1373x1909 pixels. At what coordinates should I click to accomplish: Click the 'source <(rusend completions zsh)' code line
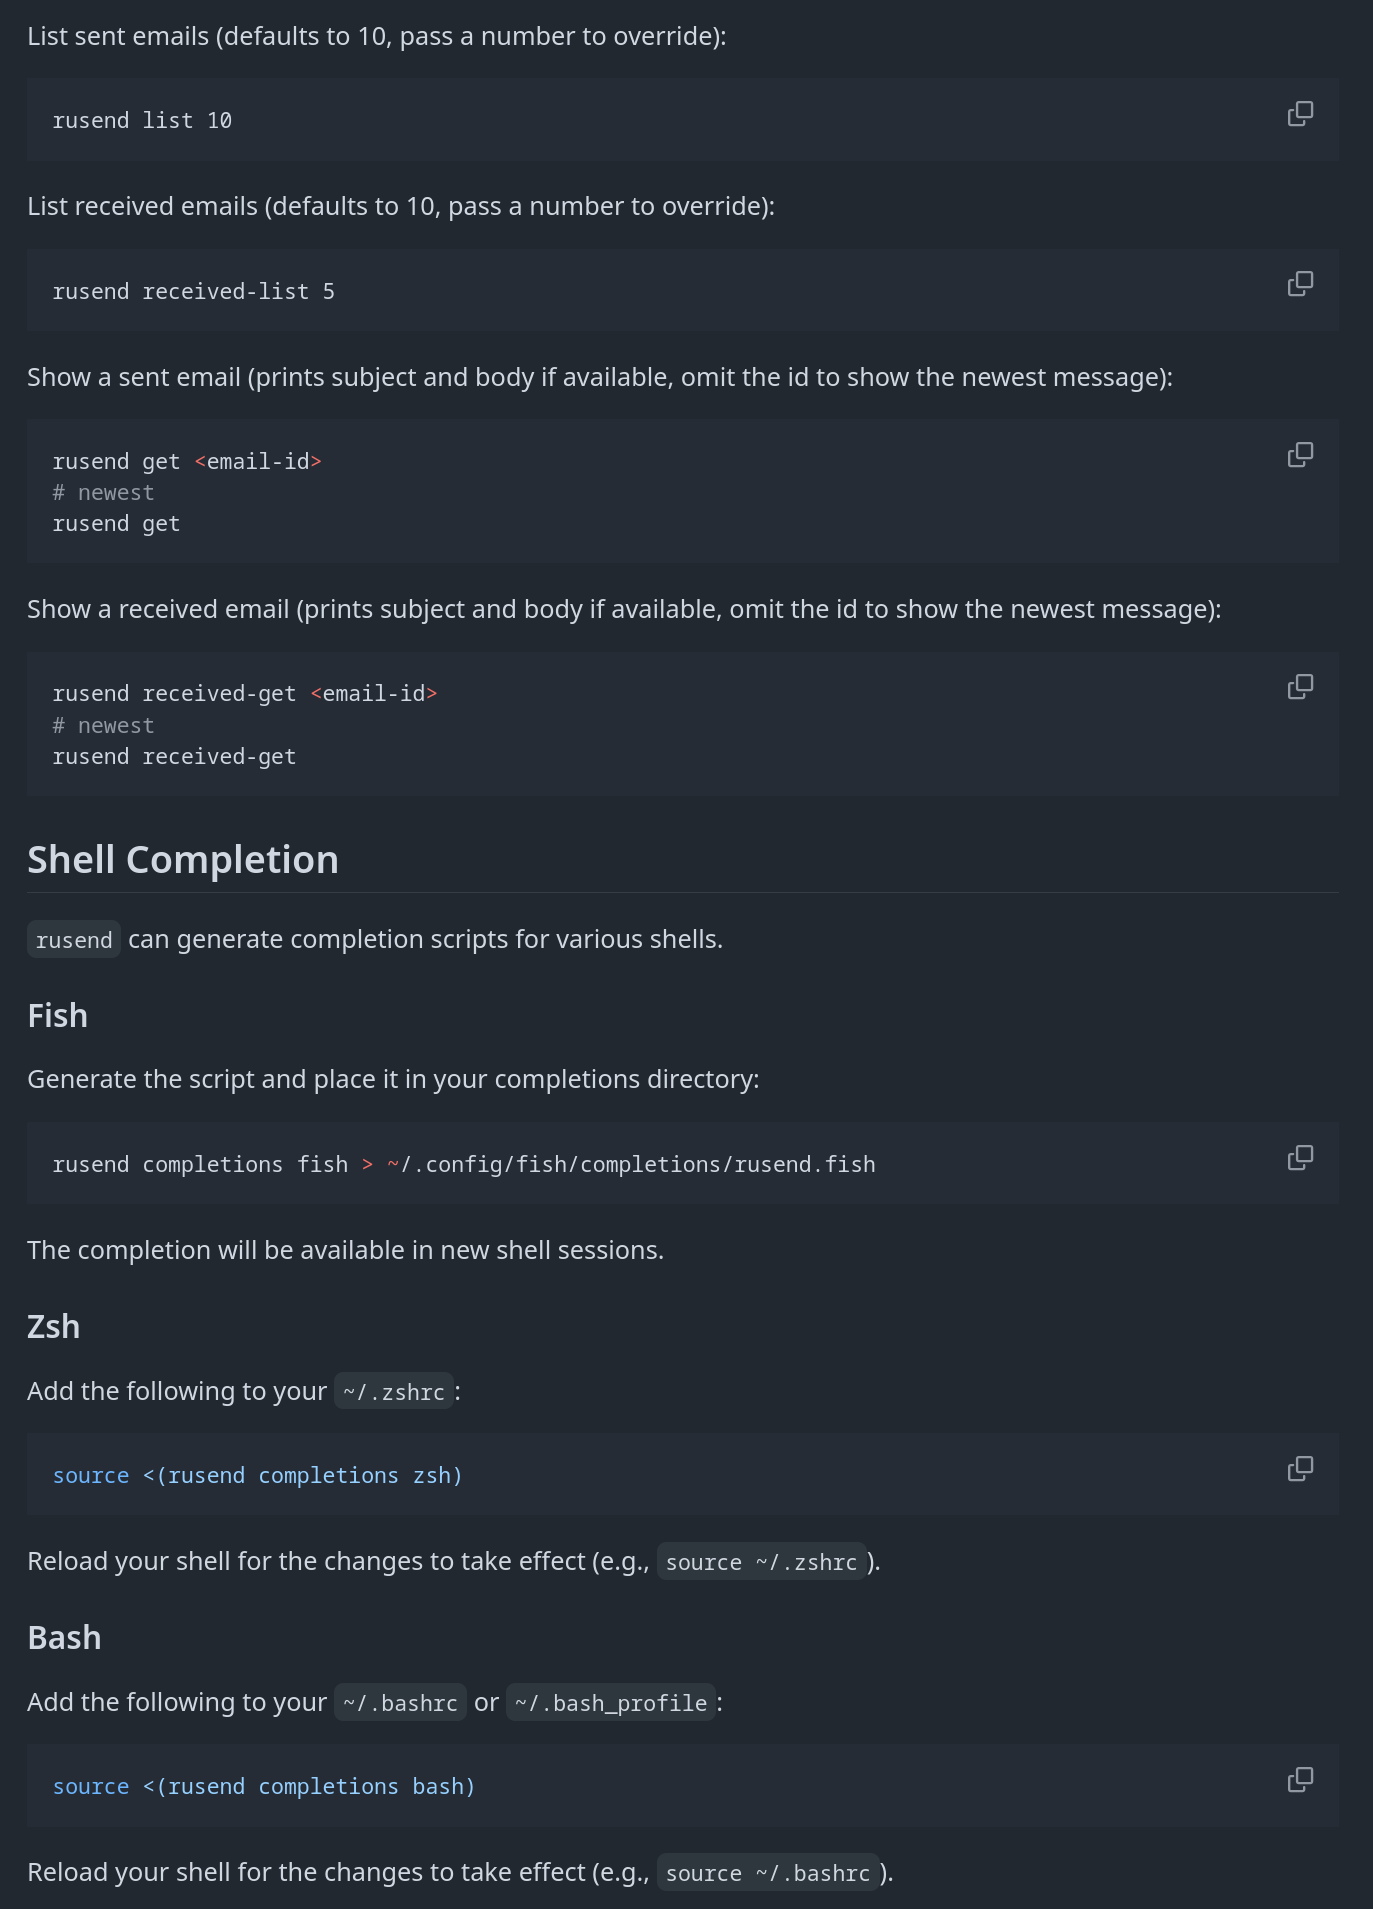point(258,1476)
